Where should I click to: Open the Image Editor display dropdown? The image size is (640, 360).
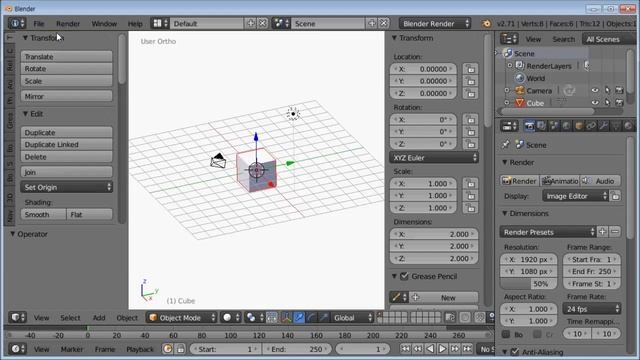[576, 196]
